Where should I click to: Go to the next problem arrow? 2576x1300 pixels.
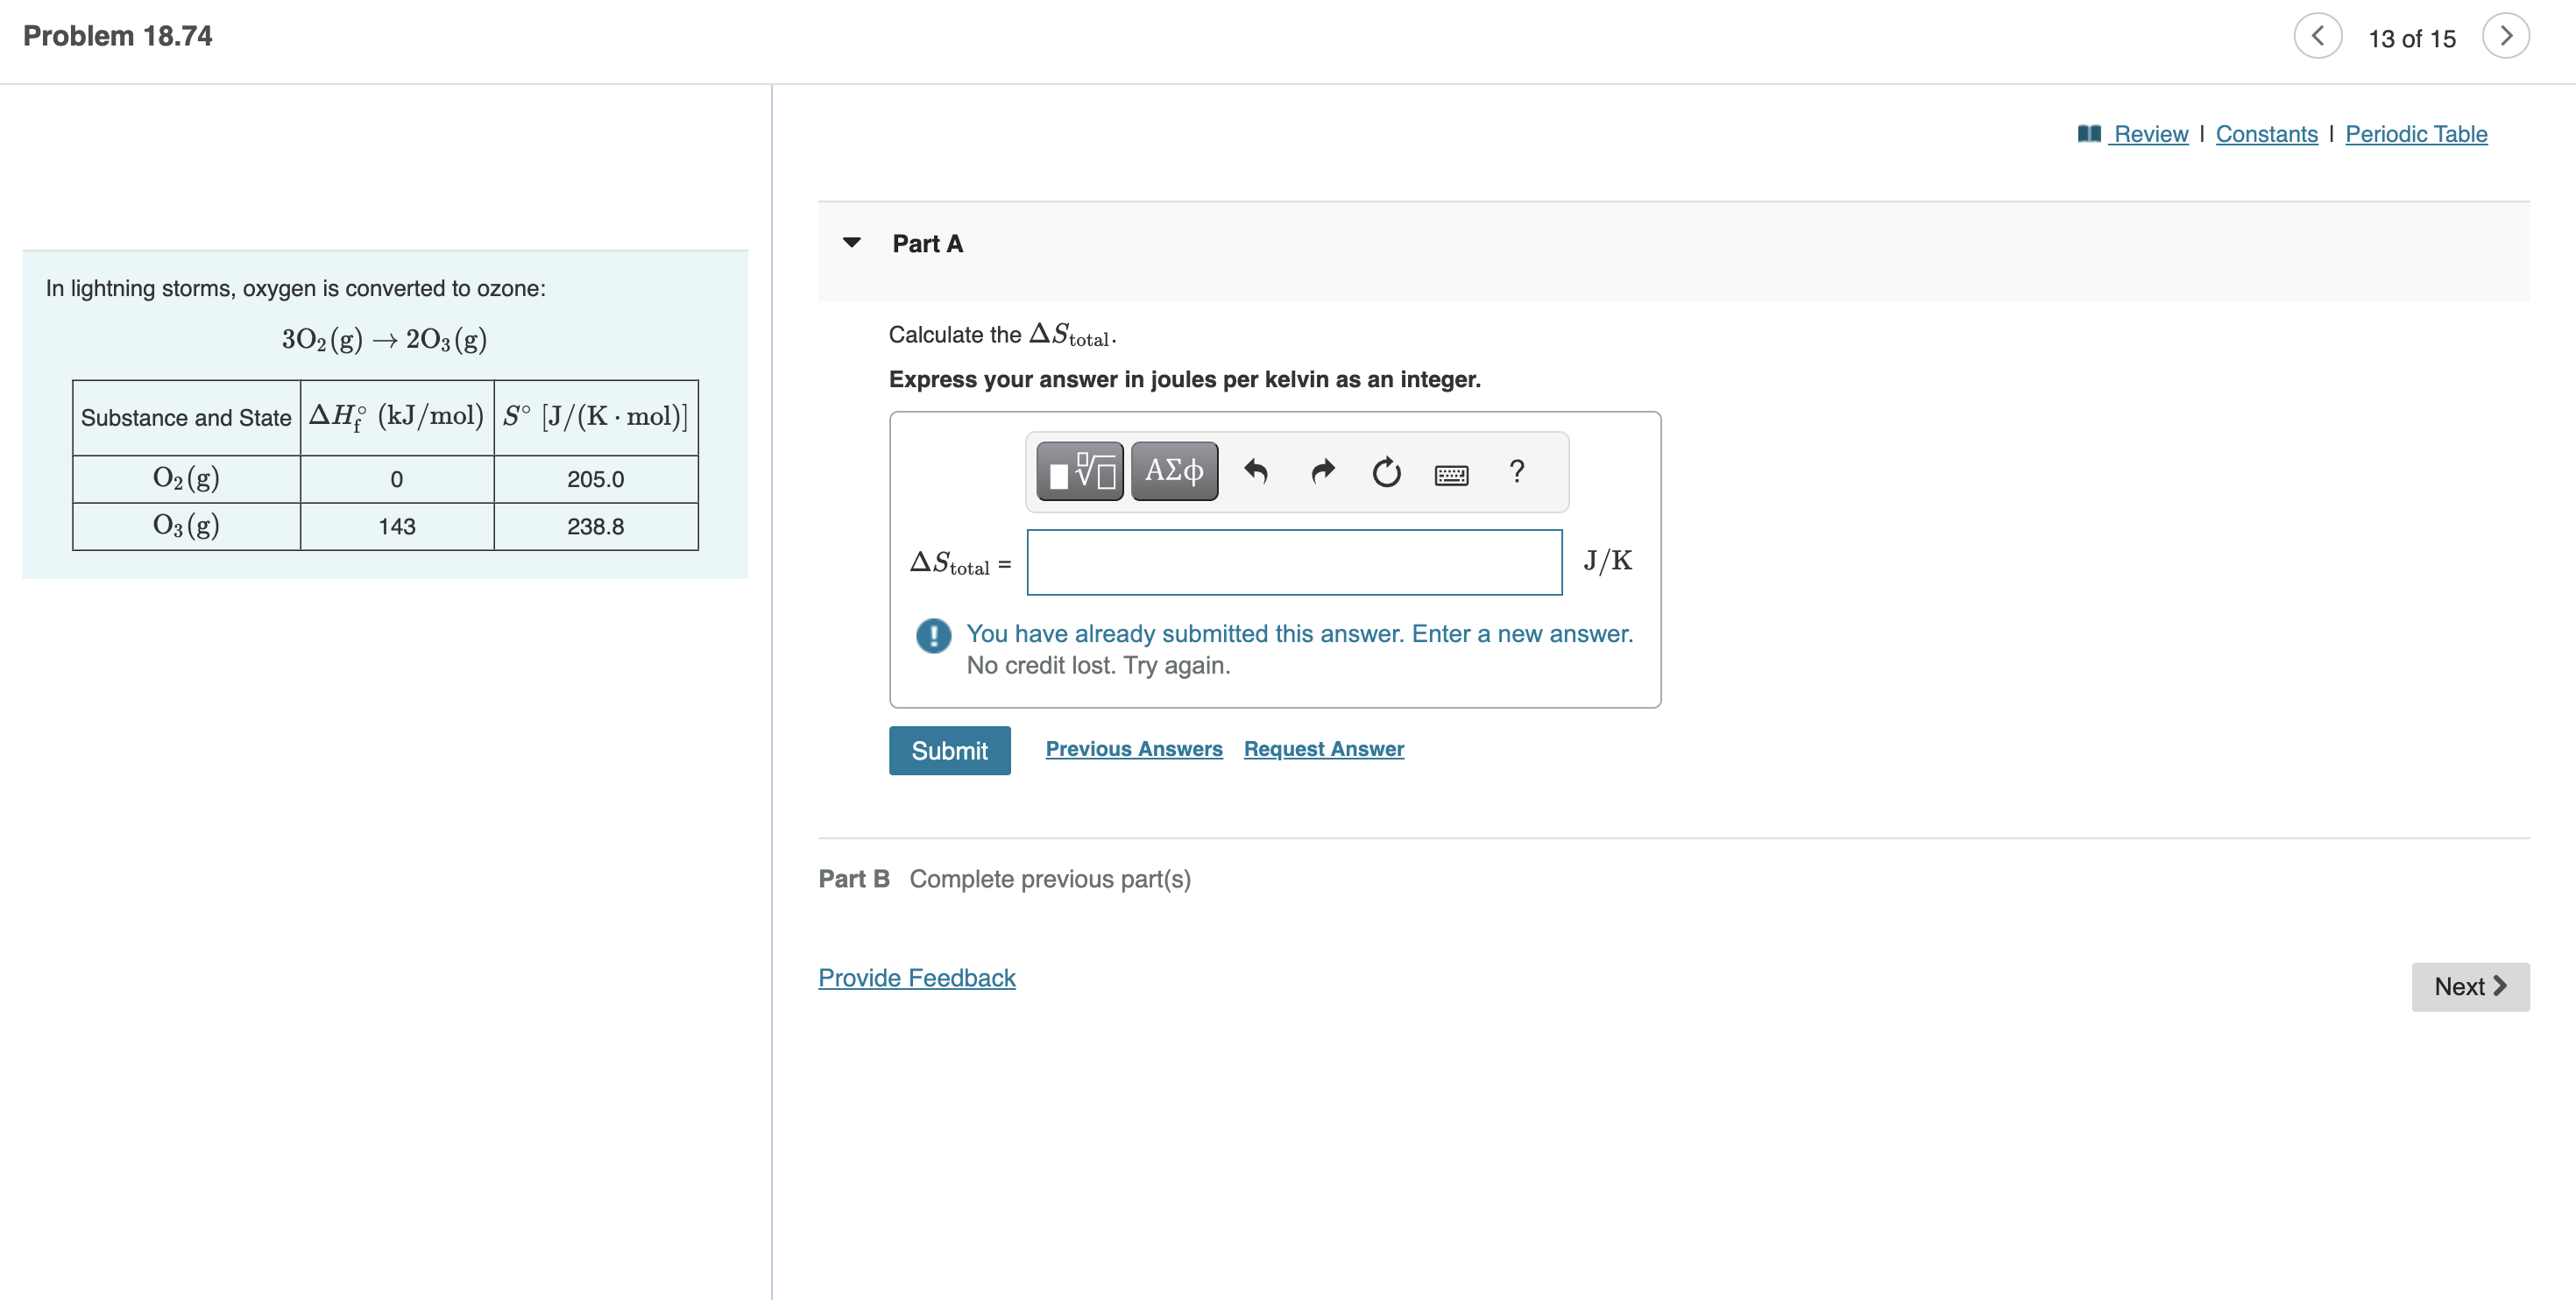(x=2505, y=37)
